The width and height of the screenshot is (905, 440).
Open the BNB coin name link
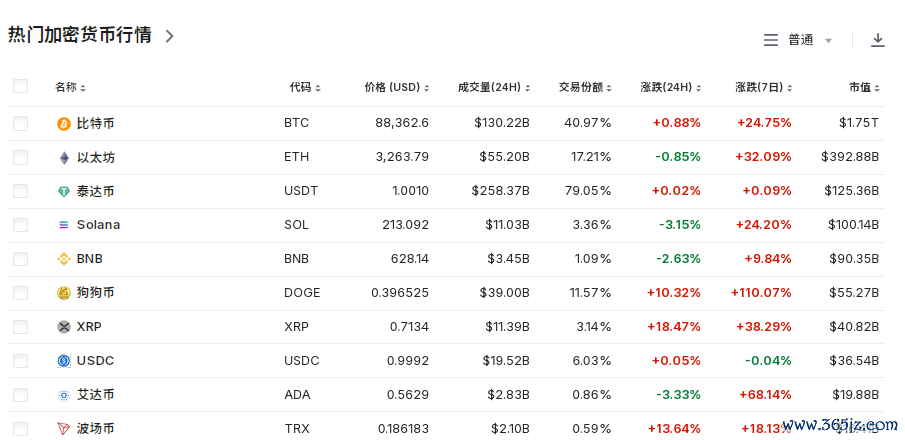pos(89,259)
